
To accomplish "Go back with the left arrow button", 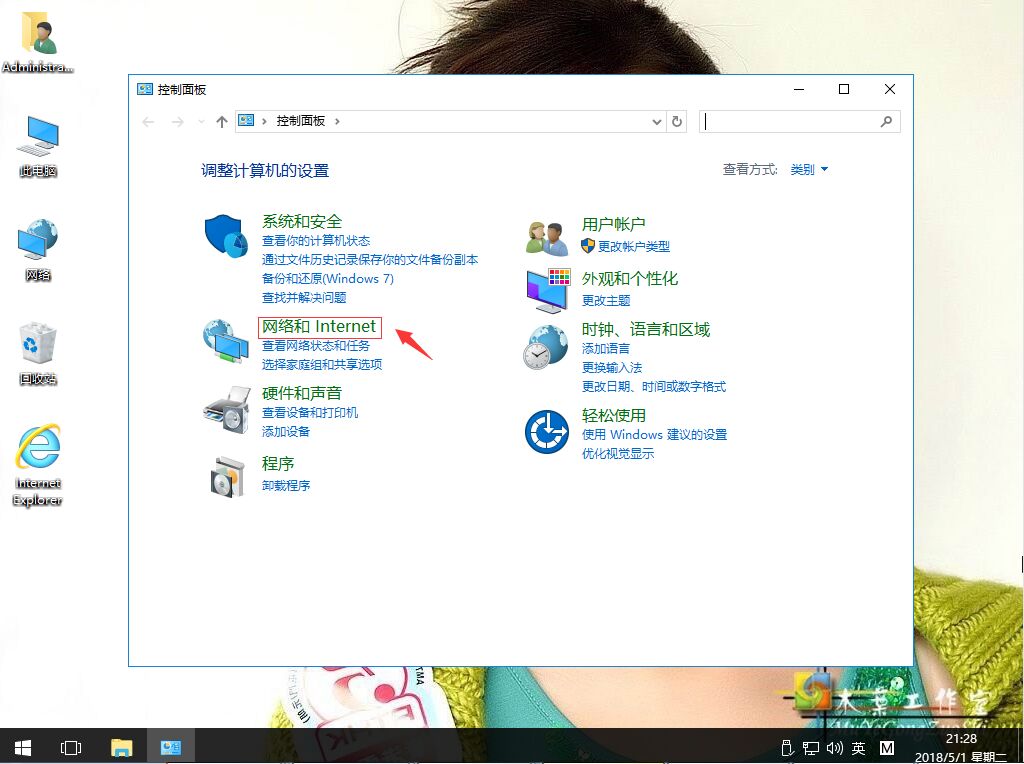I will 148,121.
